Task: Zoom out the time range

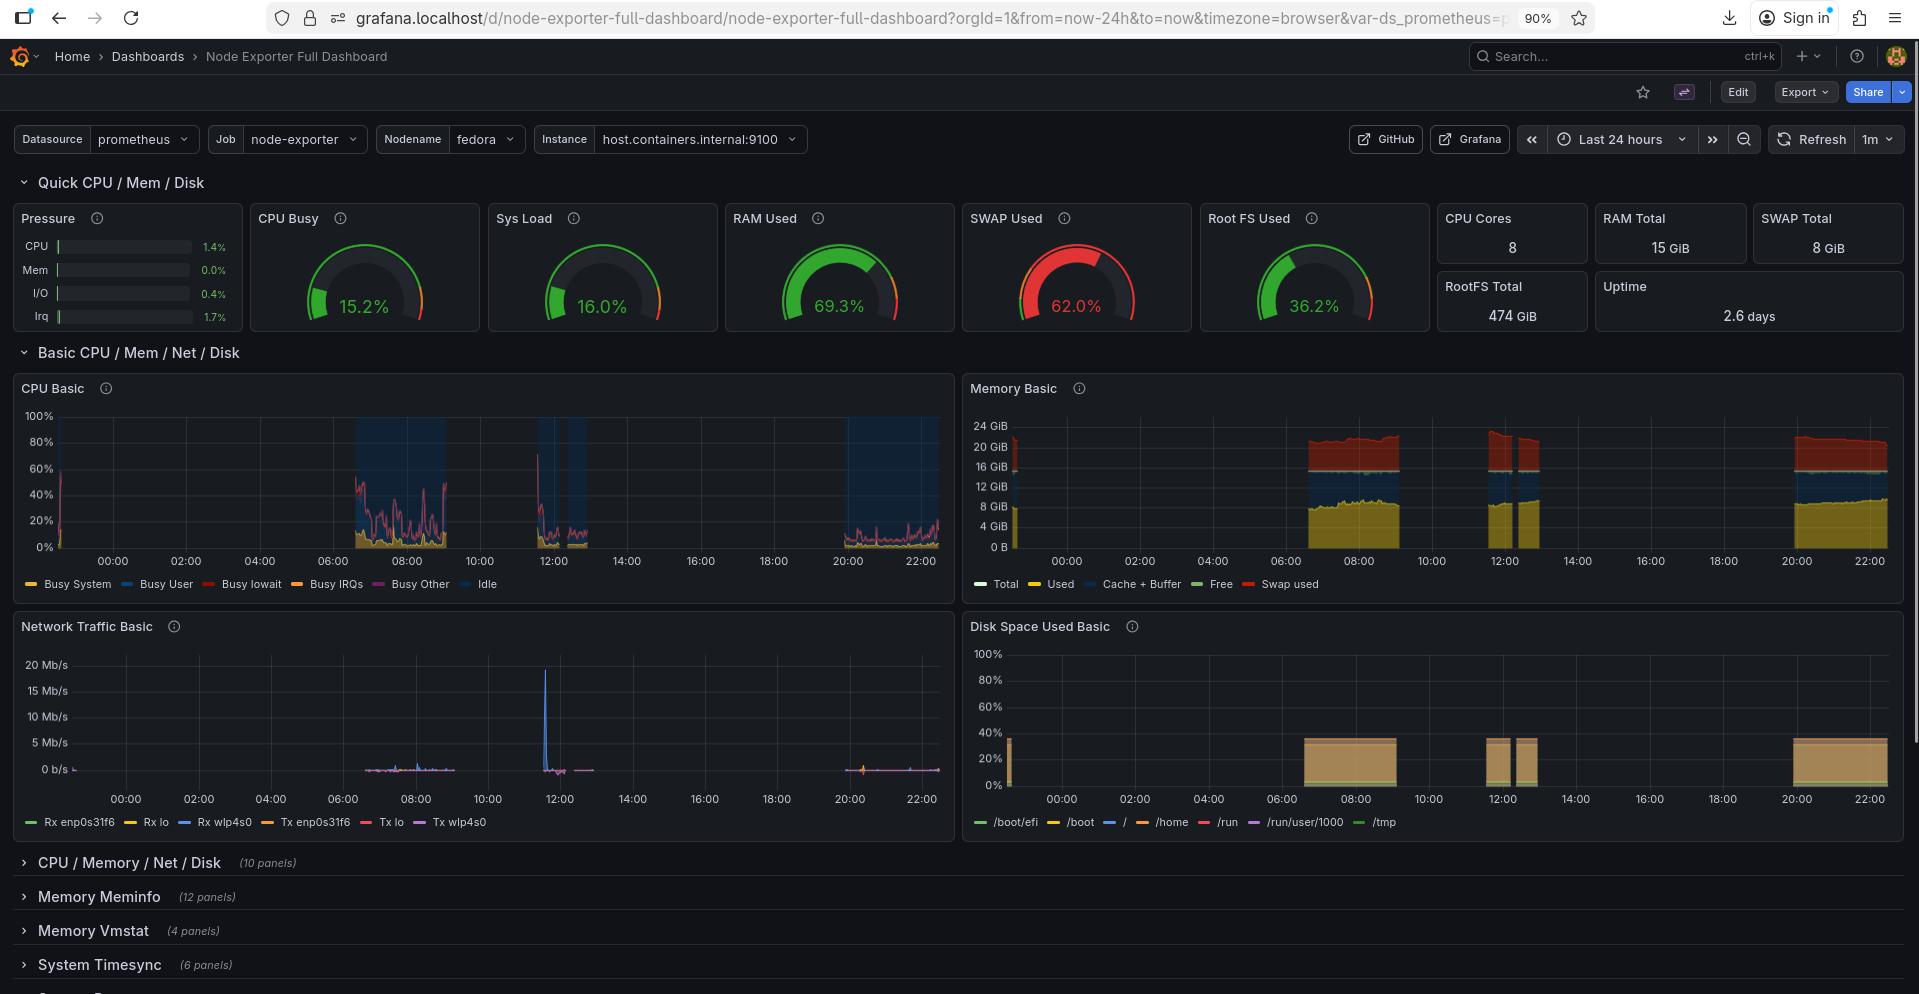Action: tap(1744, 140)
